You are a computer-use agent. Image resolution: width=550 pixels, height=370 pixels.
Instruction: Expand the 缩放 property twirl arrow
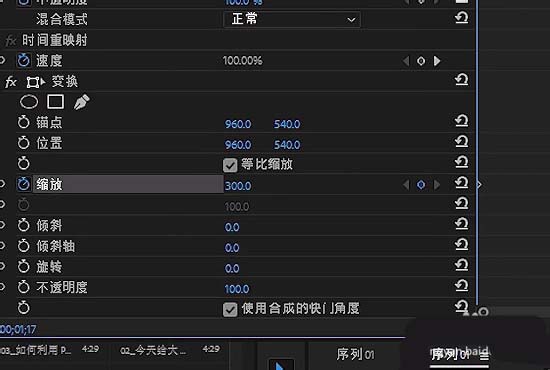coord(2,184)
